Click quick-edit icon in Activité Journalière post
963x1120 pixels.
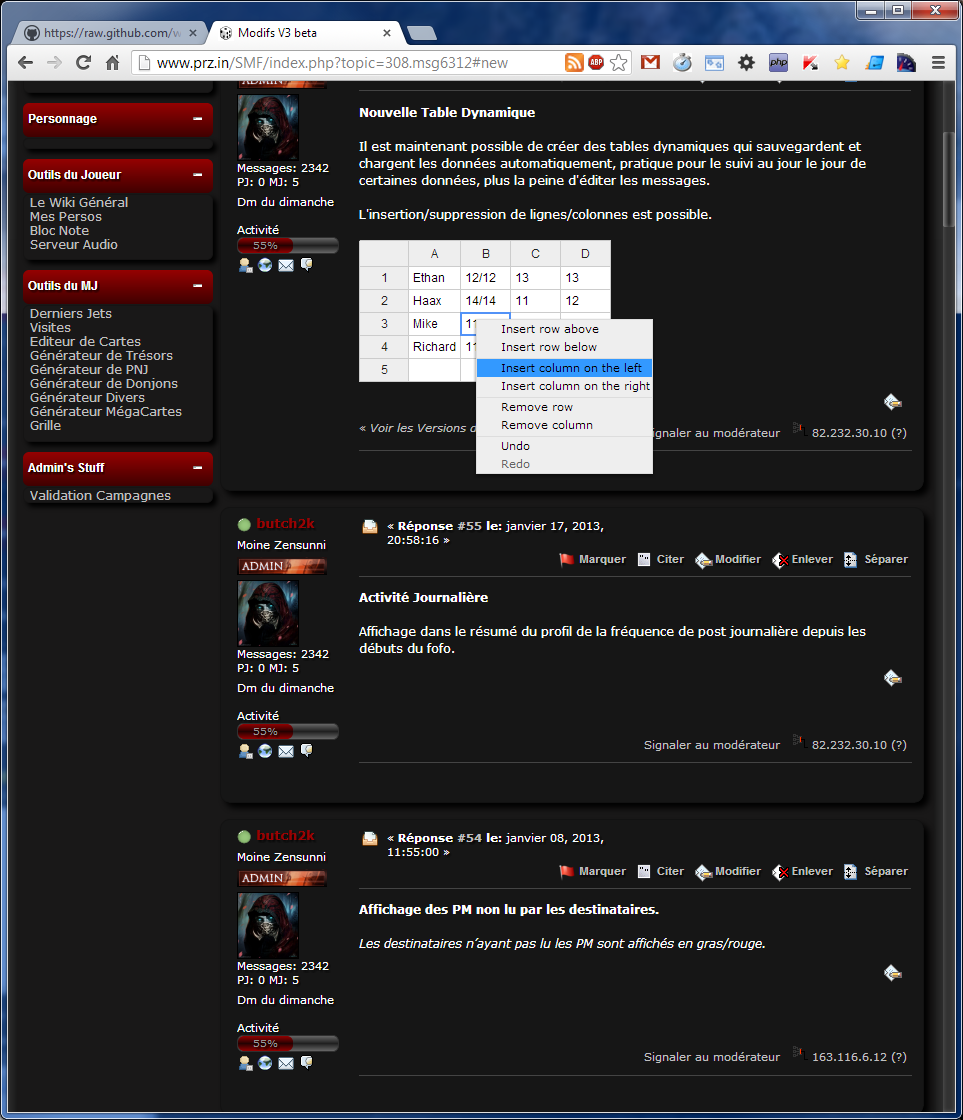pyautogui.click(x=893, y=678)
